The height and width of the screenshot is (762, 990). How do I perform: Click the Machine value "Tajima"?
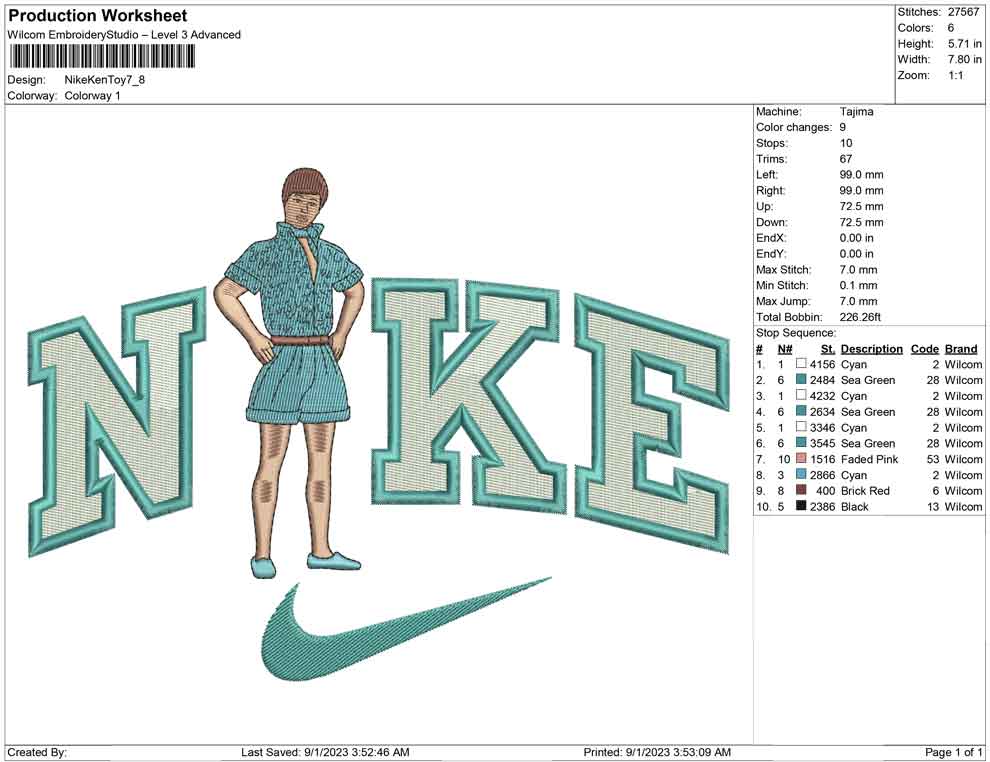(x=856, y=112)
